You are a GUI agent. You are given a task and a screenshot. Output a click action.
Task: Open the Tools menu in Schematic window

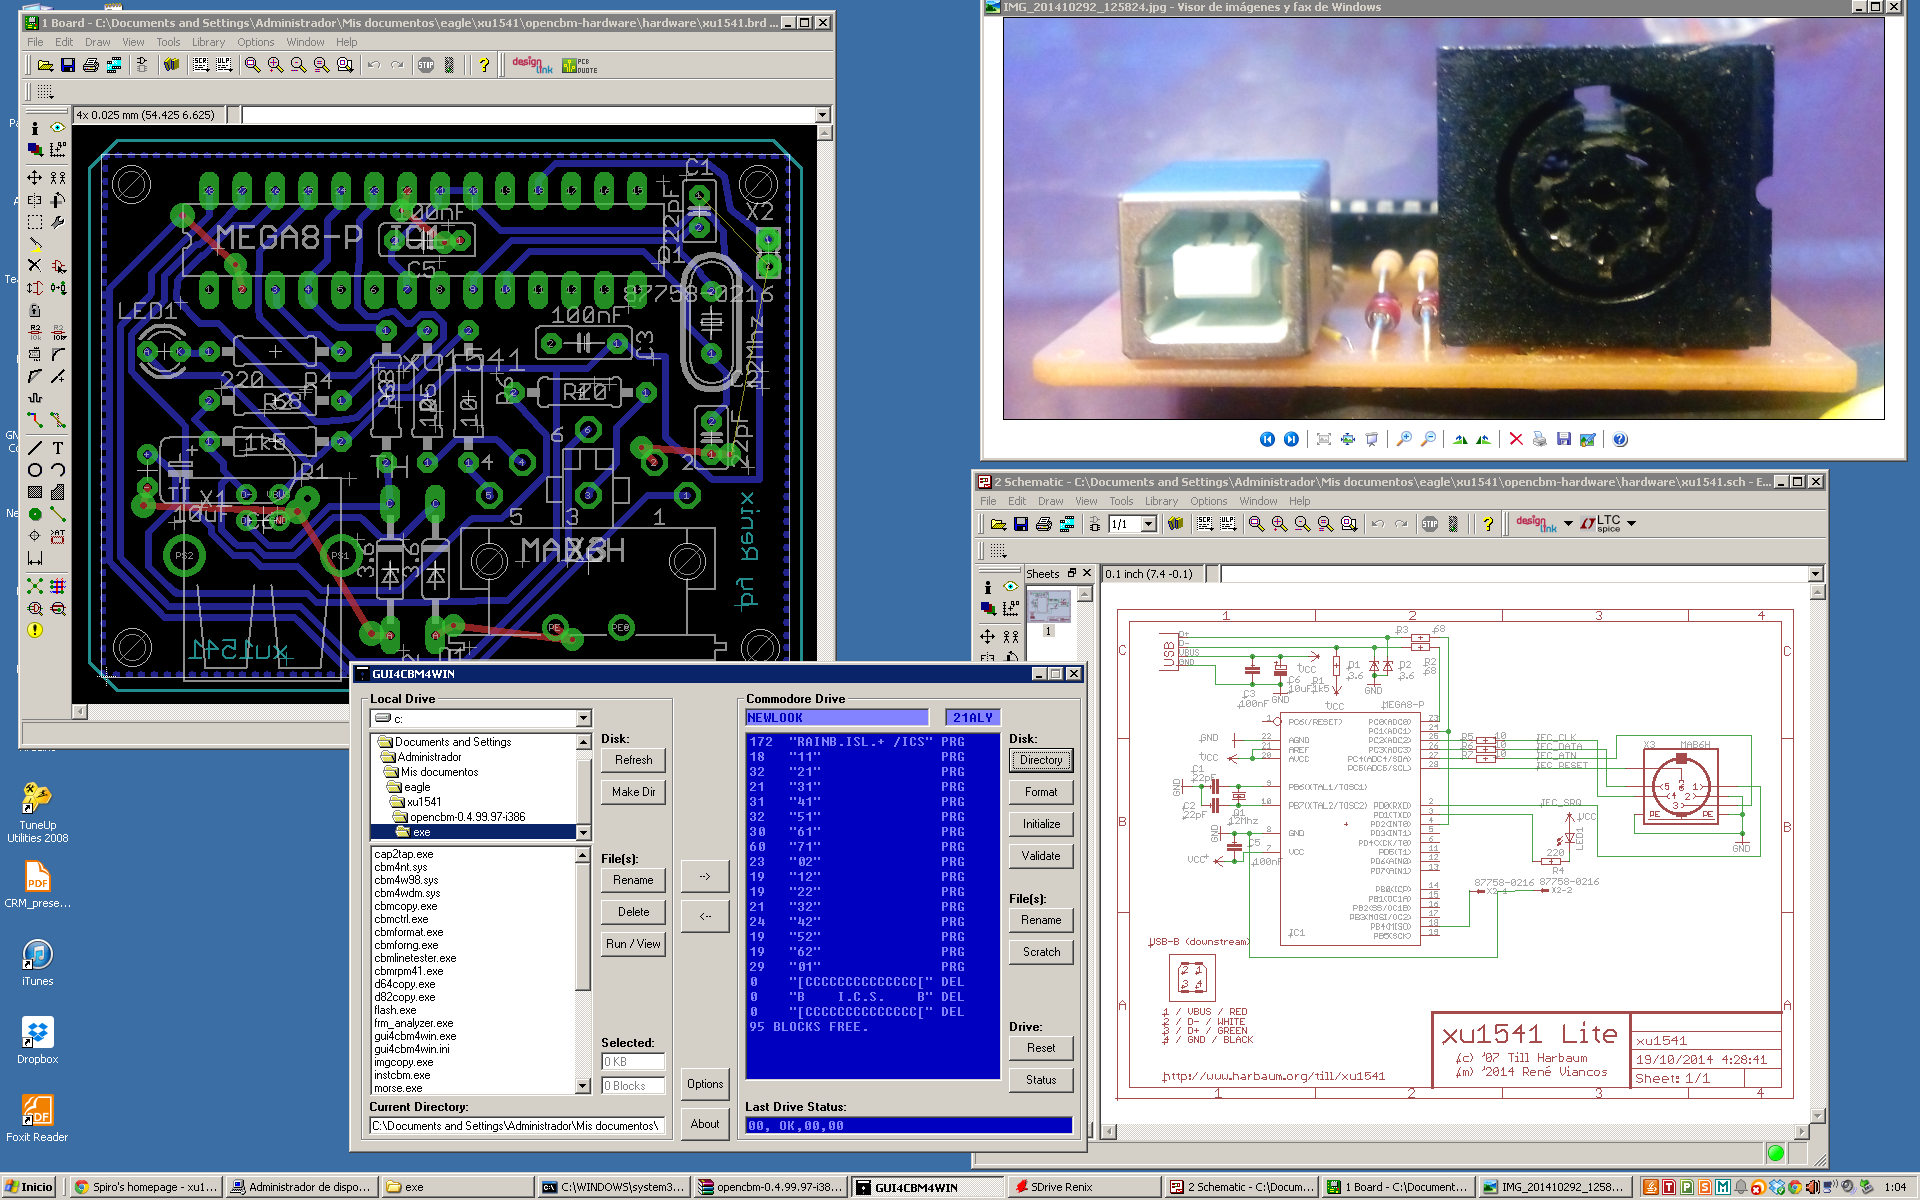point(1121,501)
